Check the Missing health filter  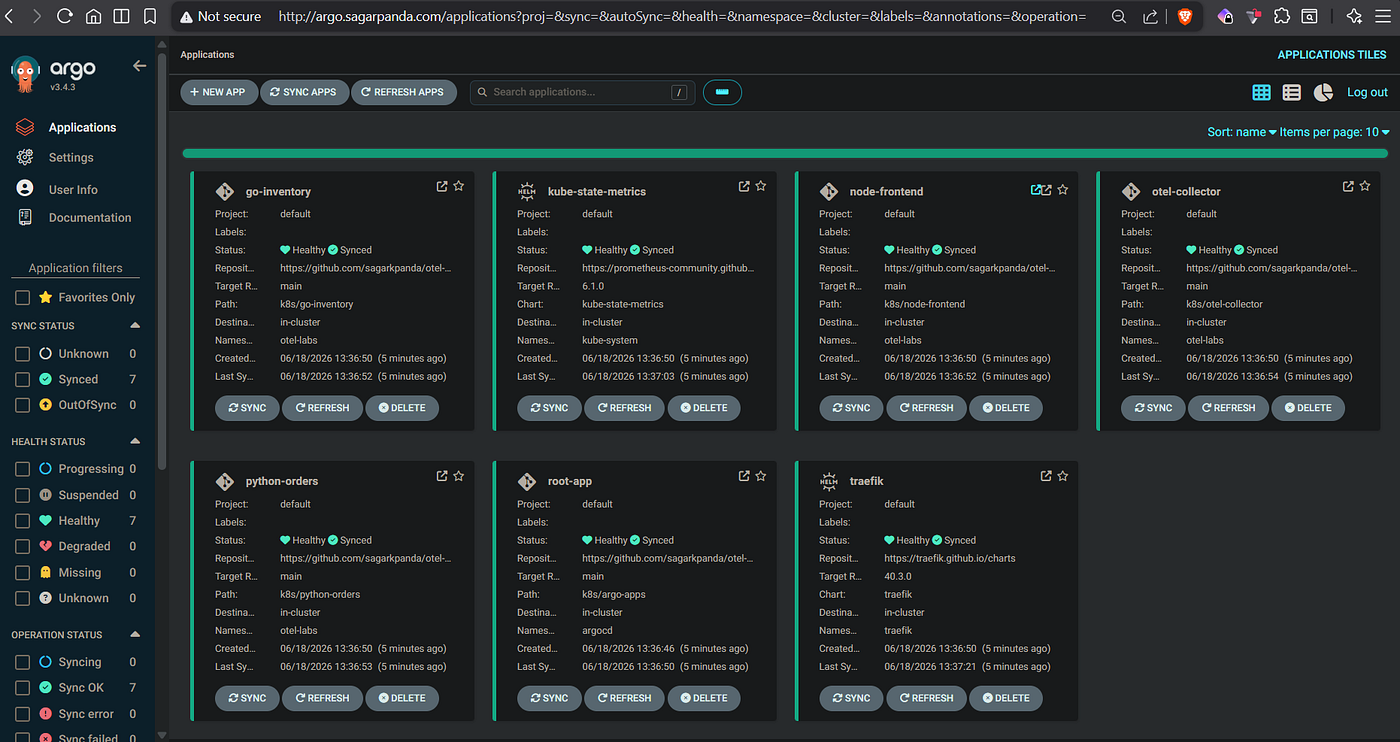pos(22,573)
